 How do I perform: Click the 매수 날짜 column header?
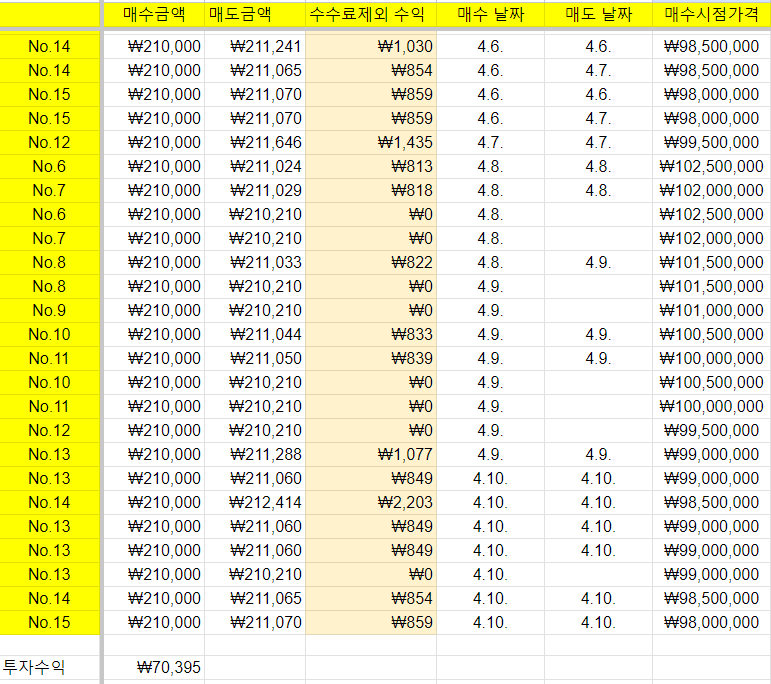pos(490,15)
